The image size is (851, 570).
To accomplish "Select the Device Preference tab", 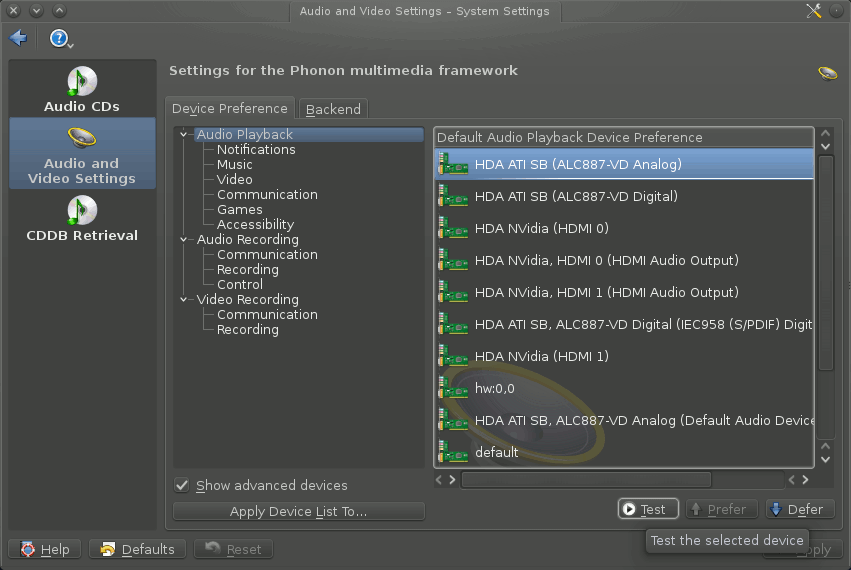I will 230,109.
